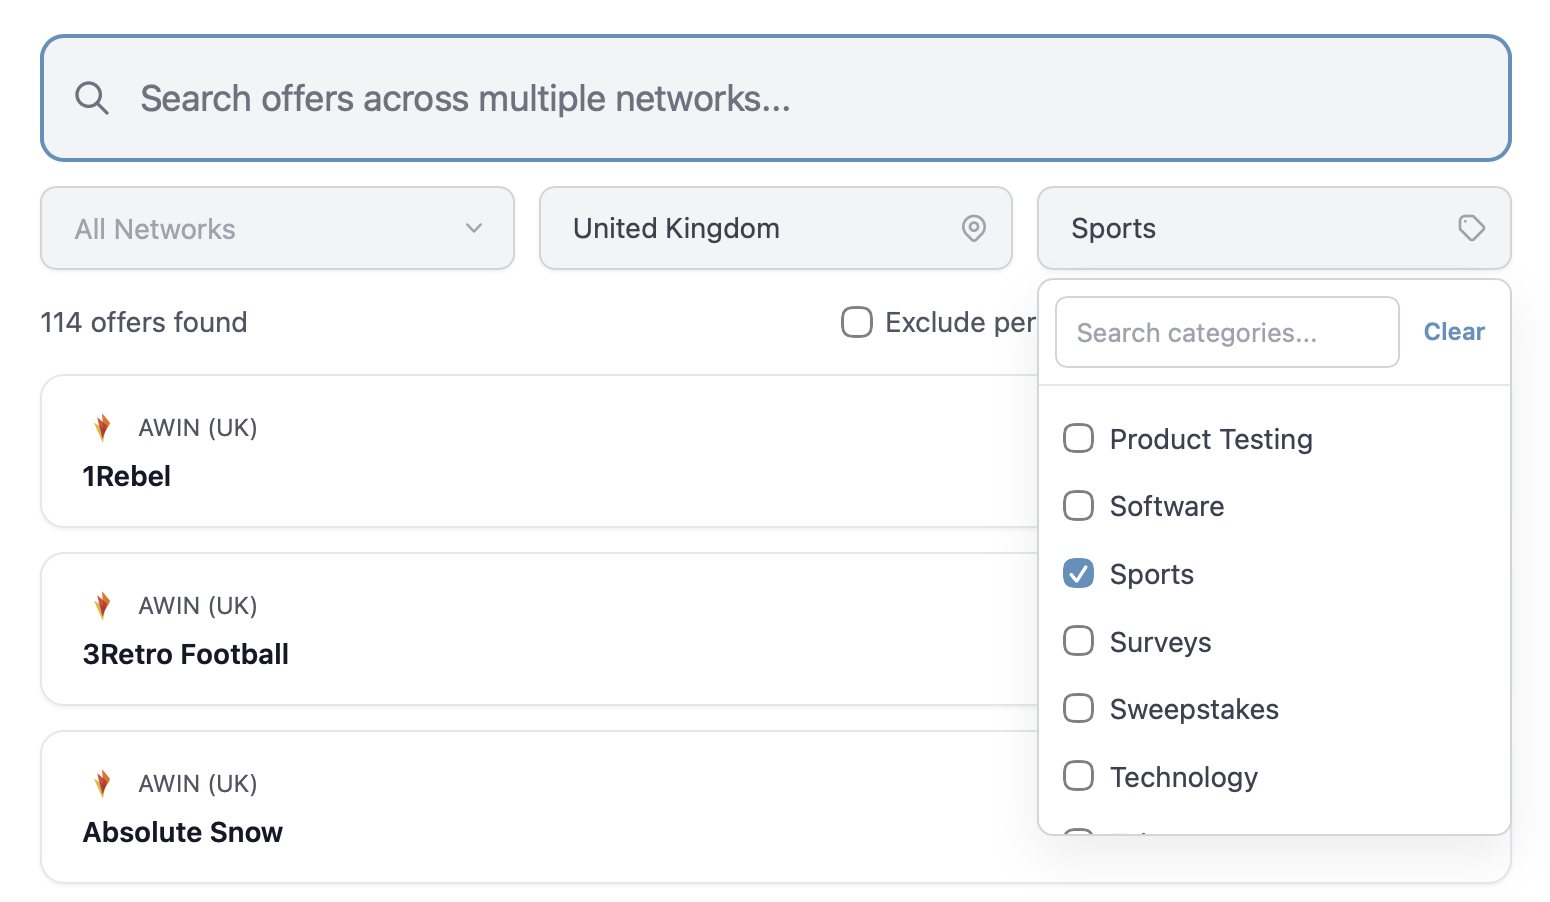Image resolution: width=1550 pixels, height=902 pixels.
Task: Enable the Technology category filter
Action: pos(1078,776)
